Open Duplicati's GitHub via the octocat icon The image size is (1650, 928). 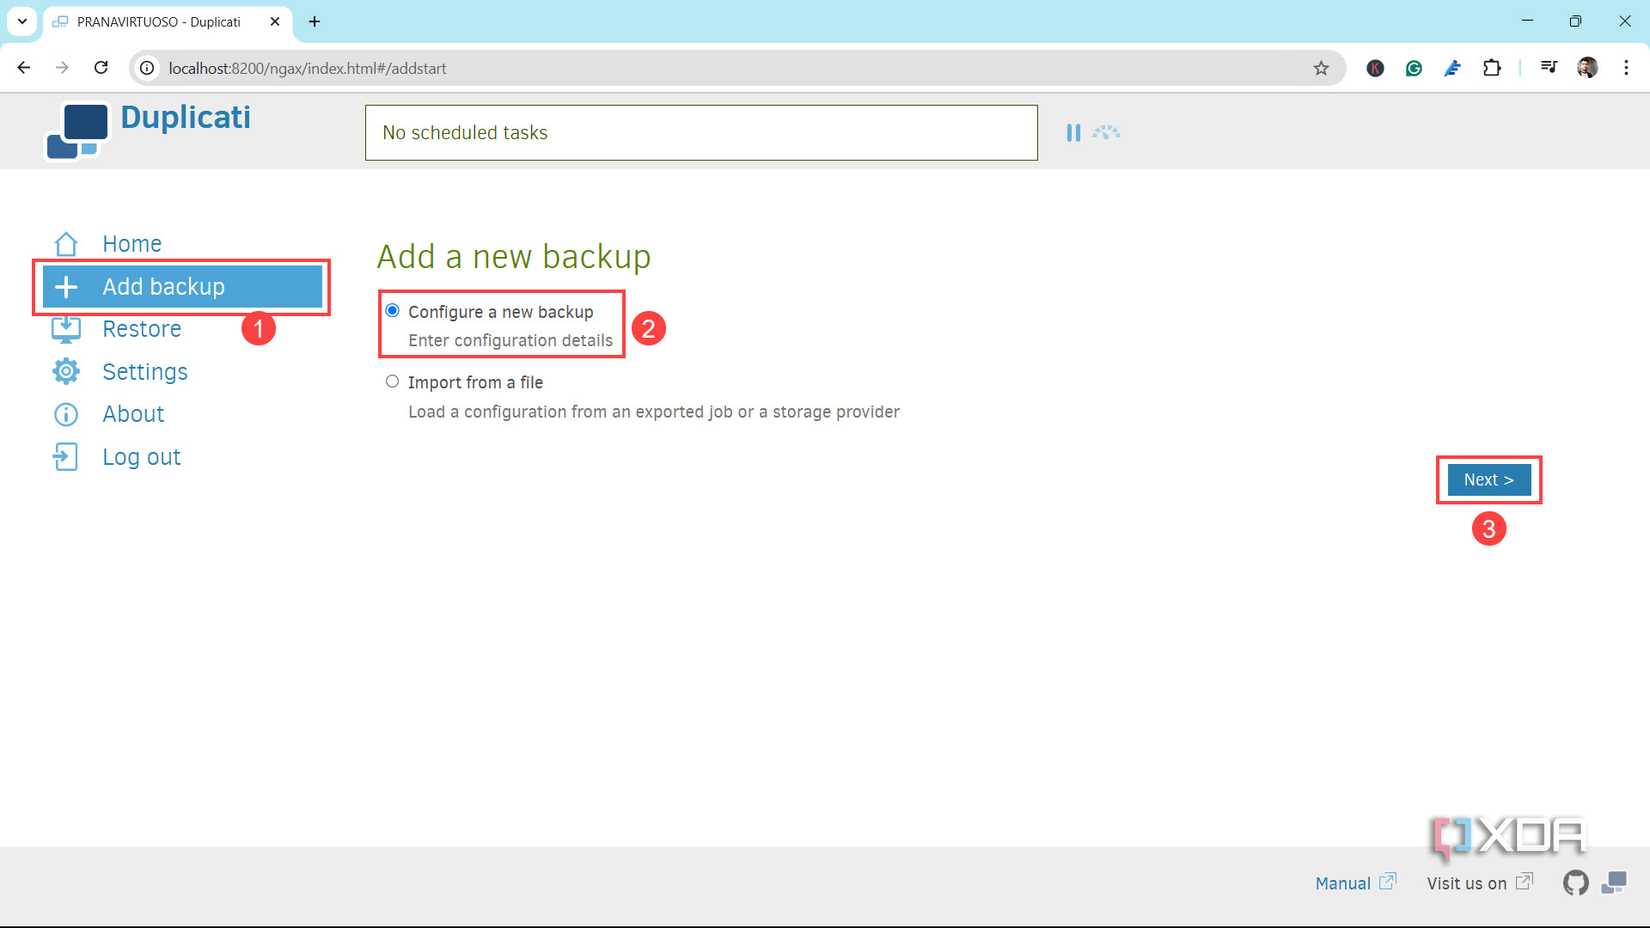click(x=1575, y=883)
